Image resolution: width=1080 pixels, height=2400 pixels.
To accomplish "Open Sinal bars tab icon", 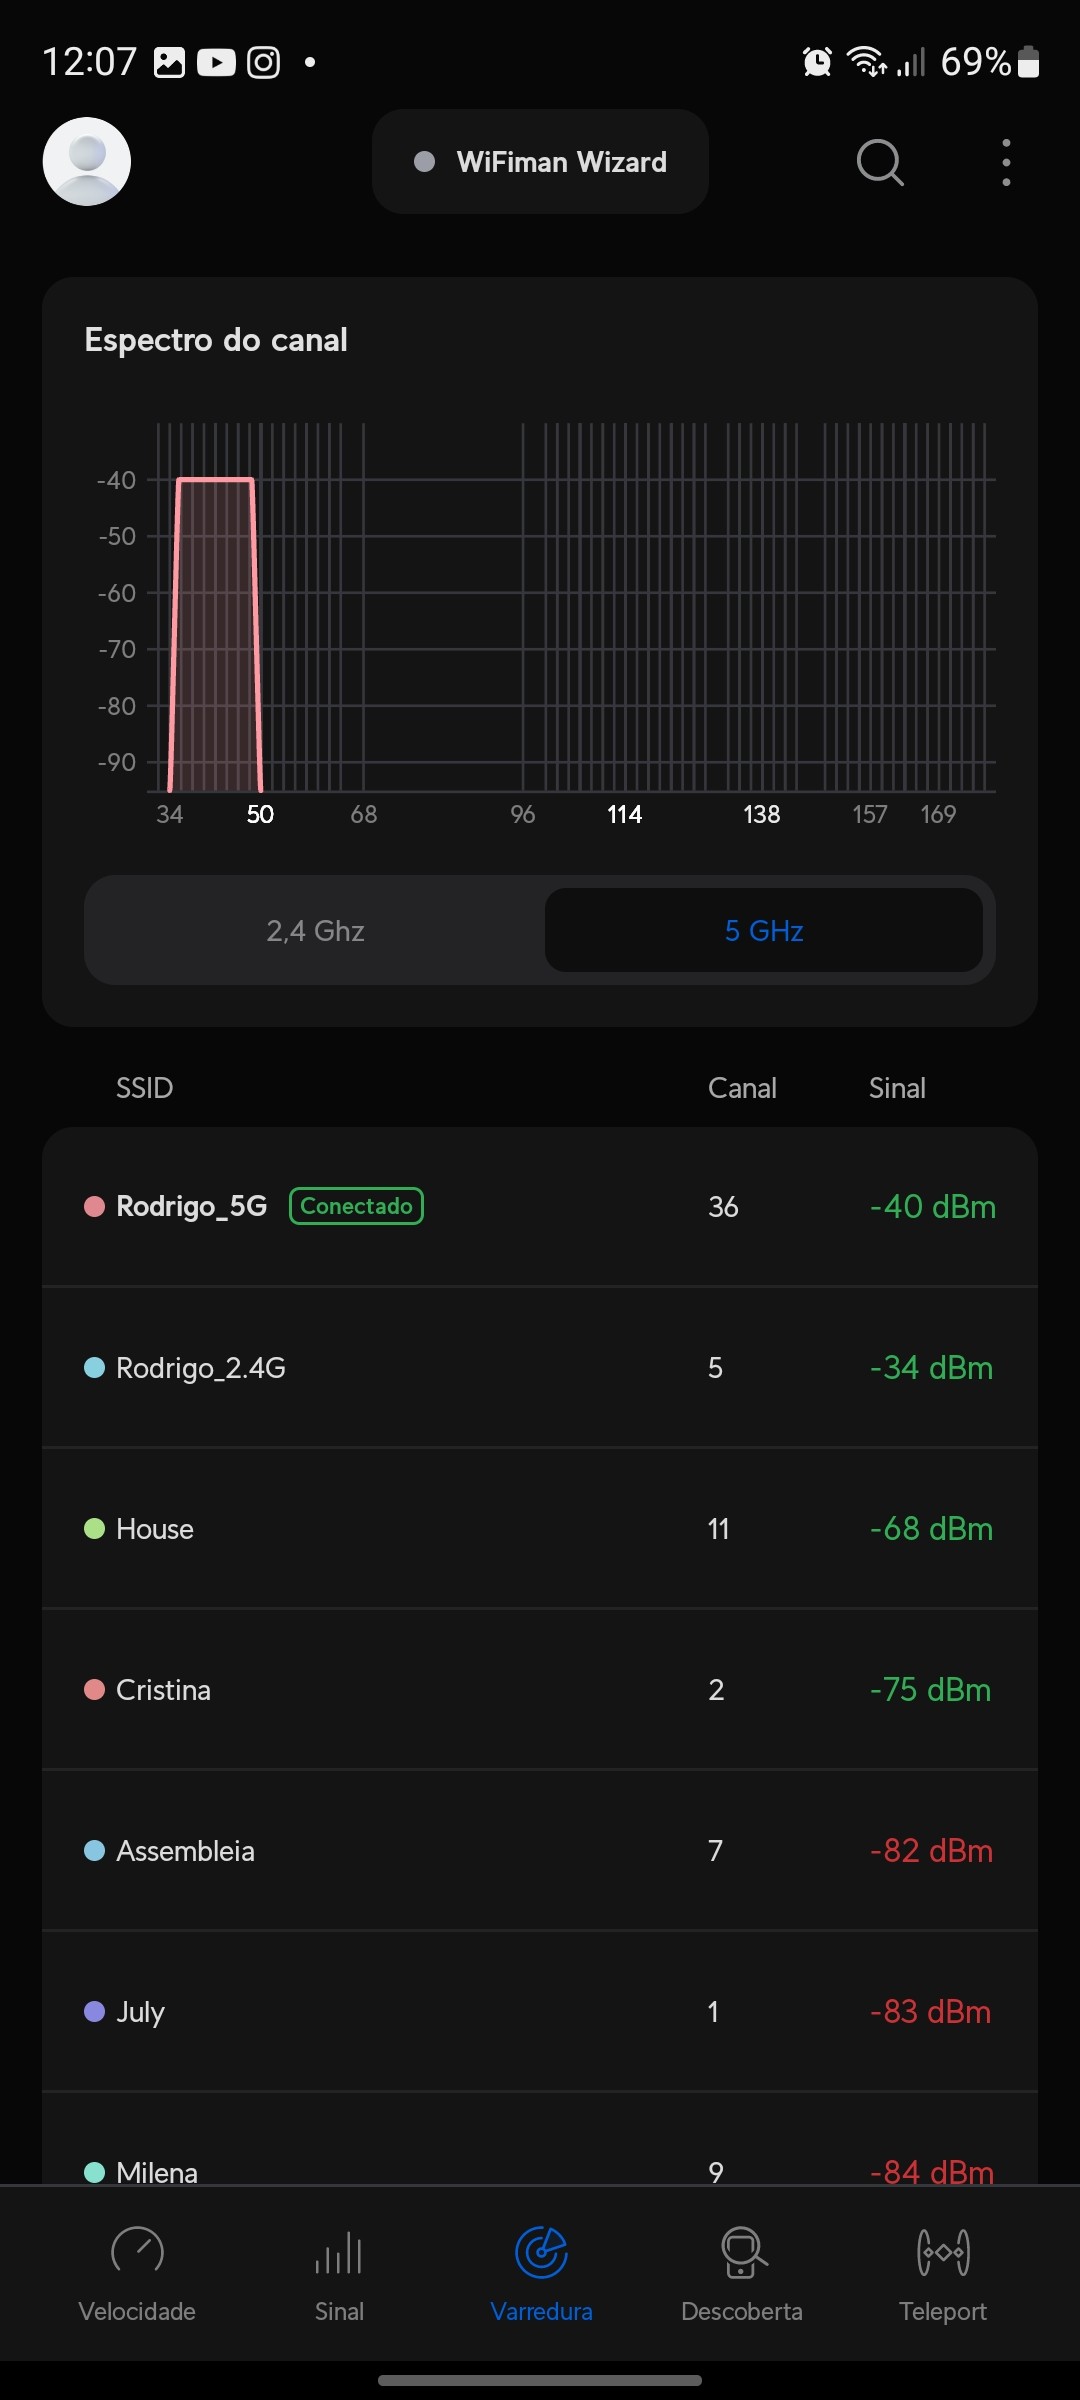I will coord(339,2252).
